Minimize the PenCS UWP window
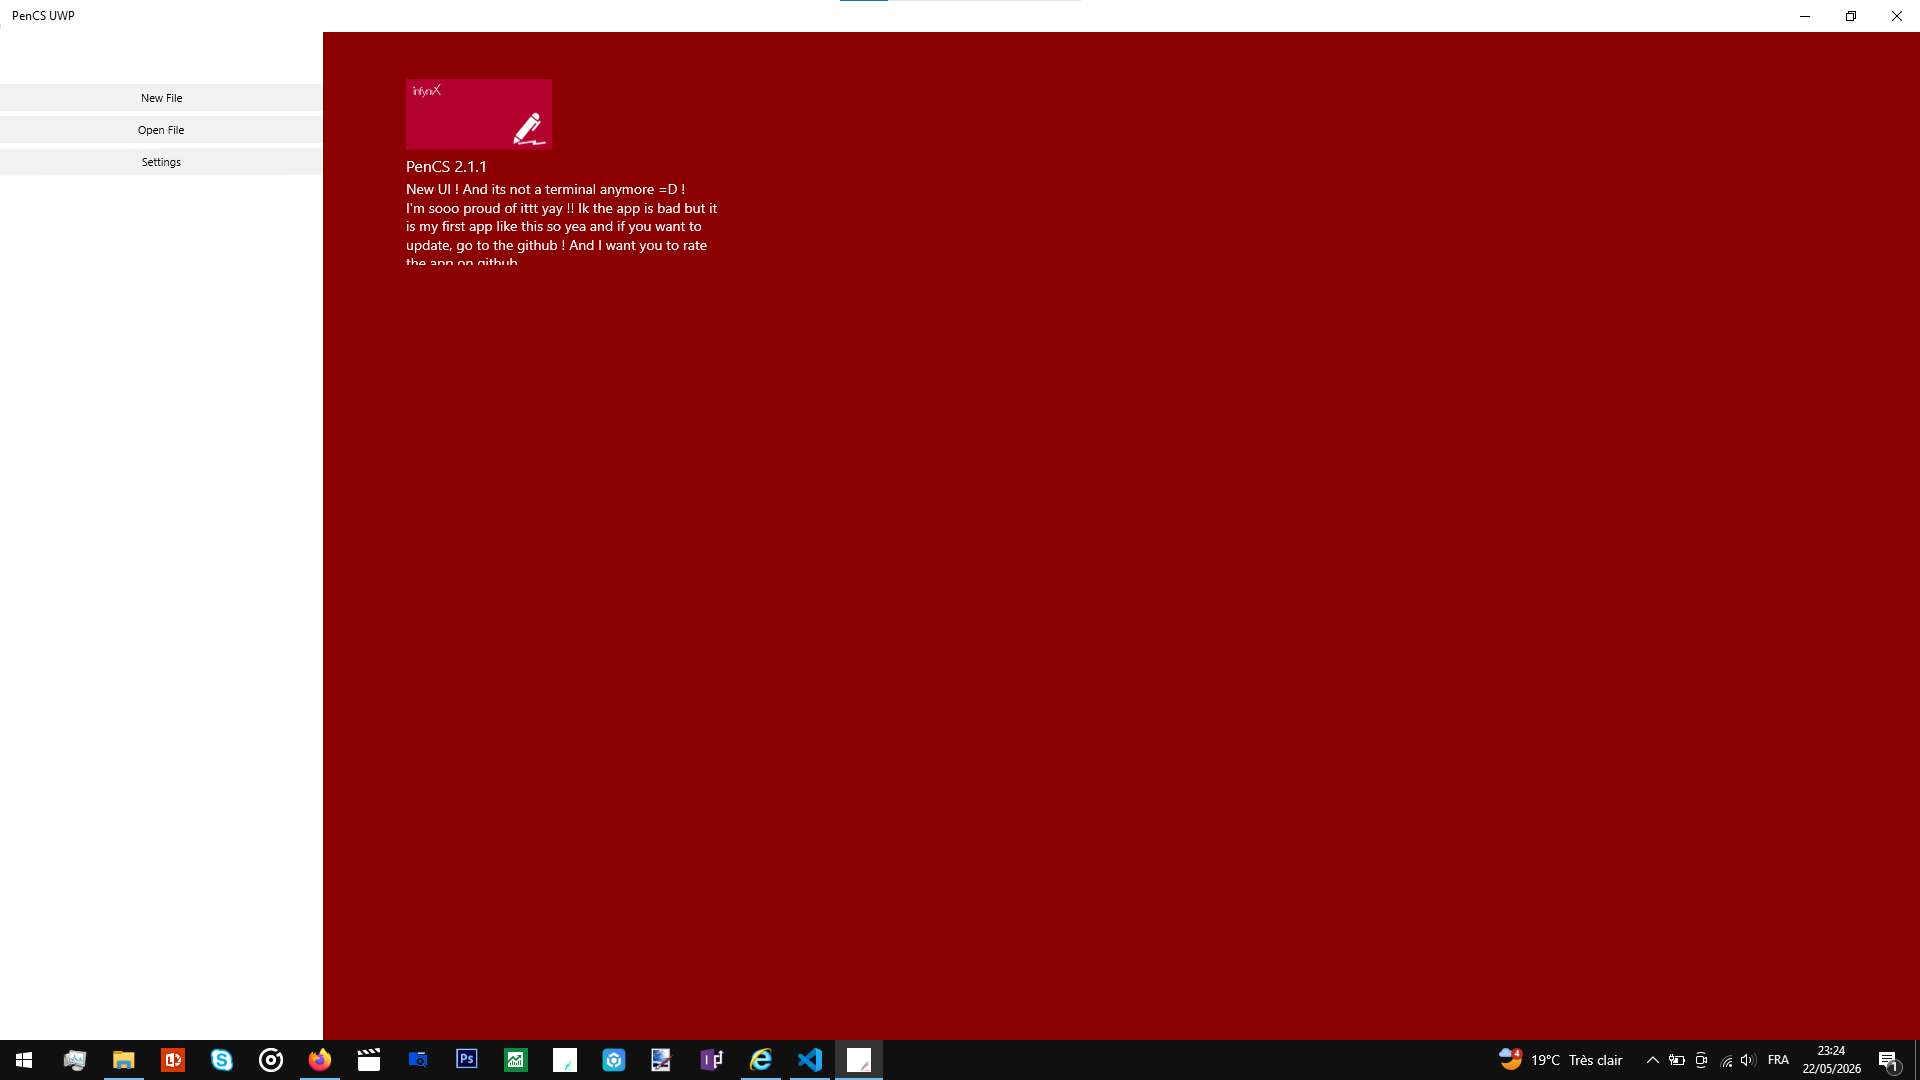Image resolution: width=1920 pixels, height=1080 pixels. click(1805, 16)
